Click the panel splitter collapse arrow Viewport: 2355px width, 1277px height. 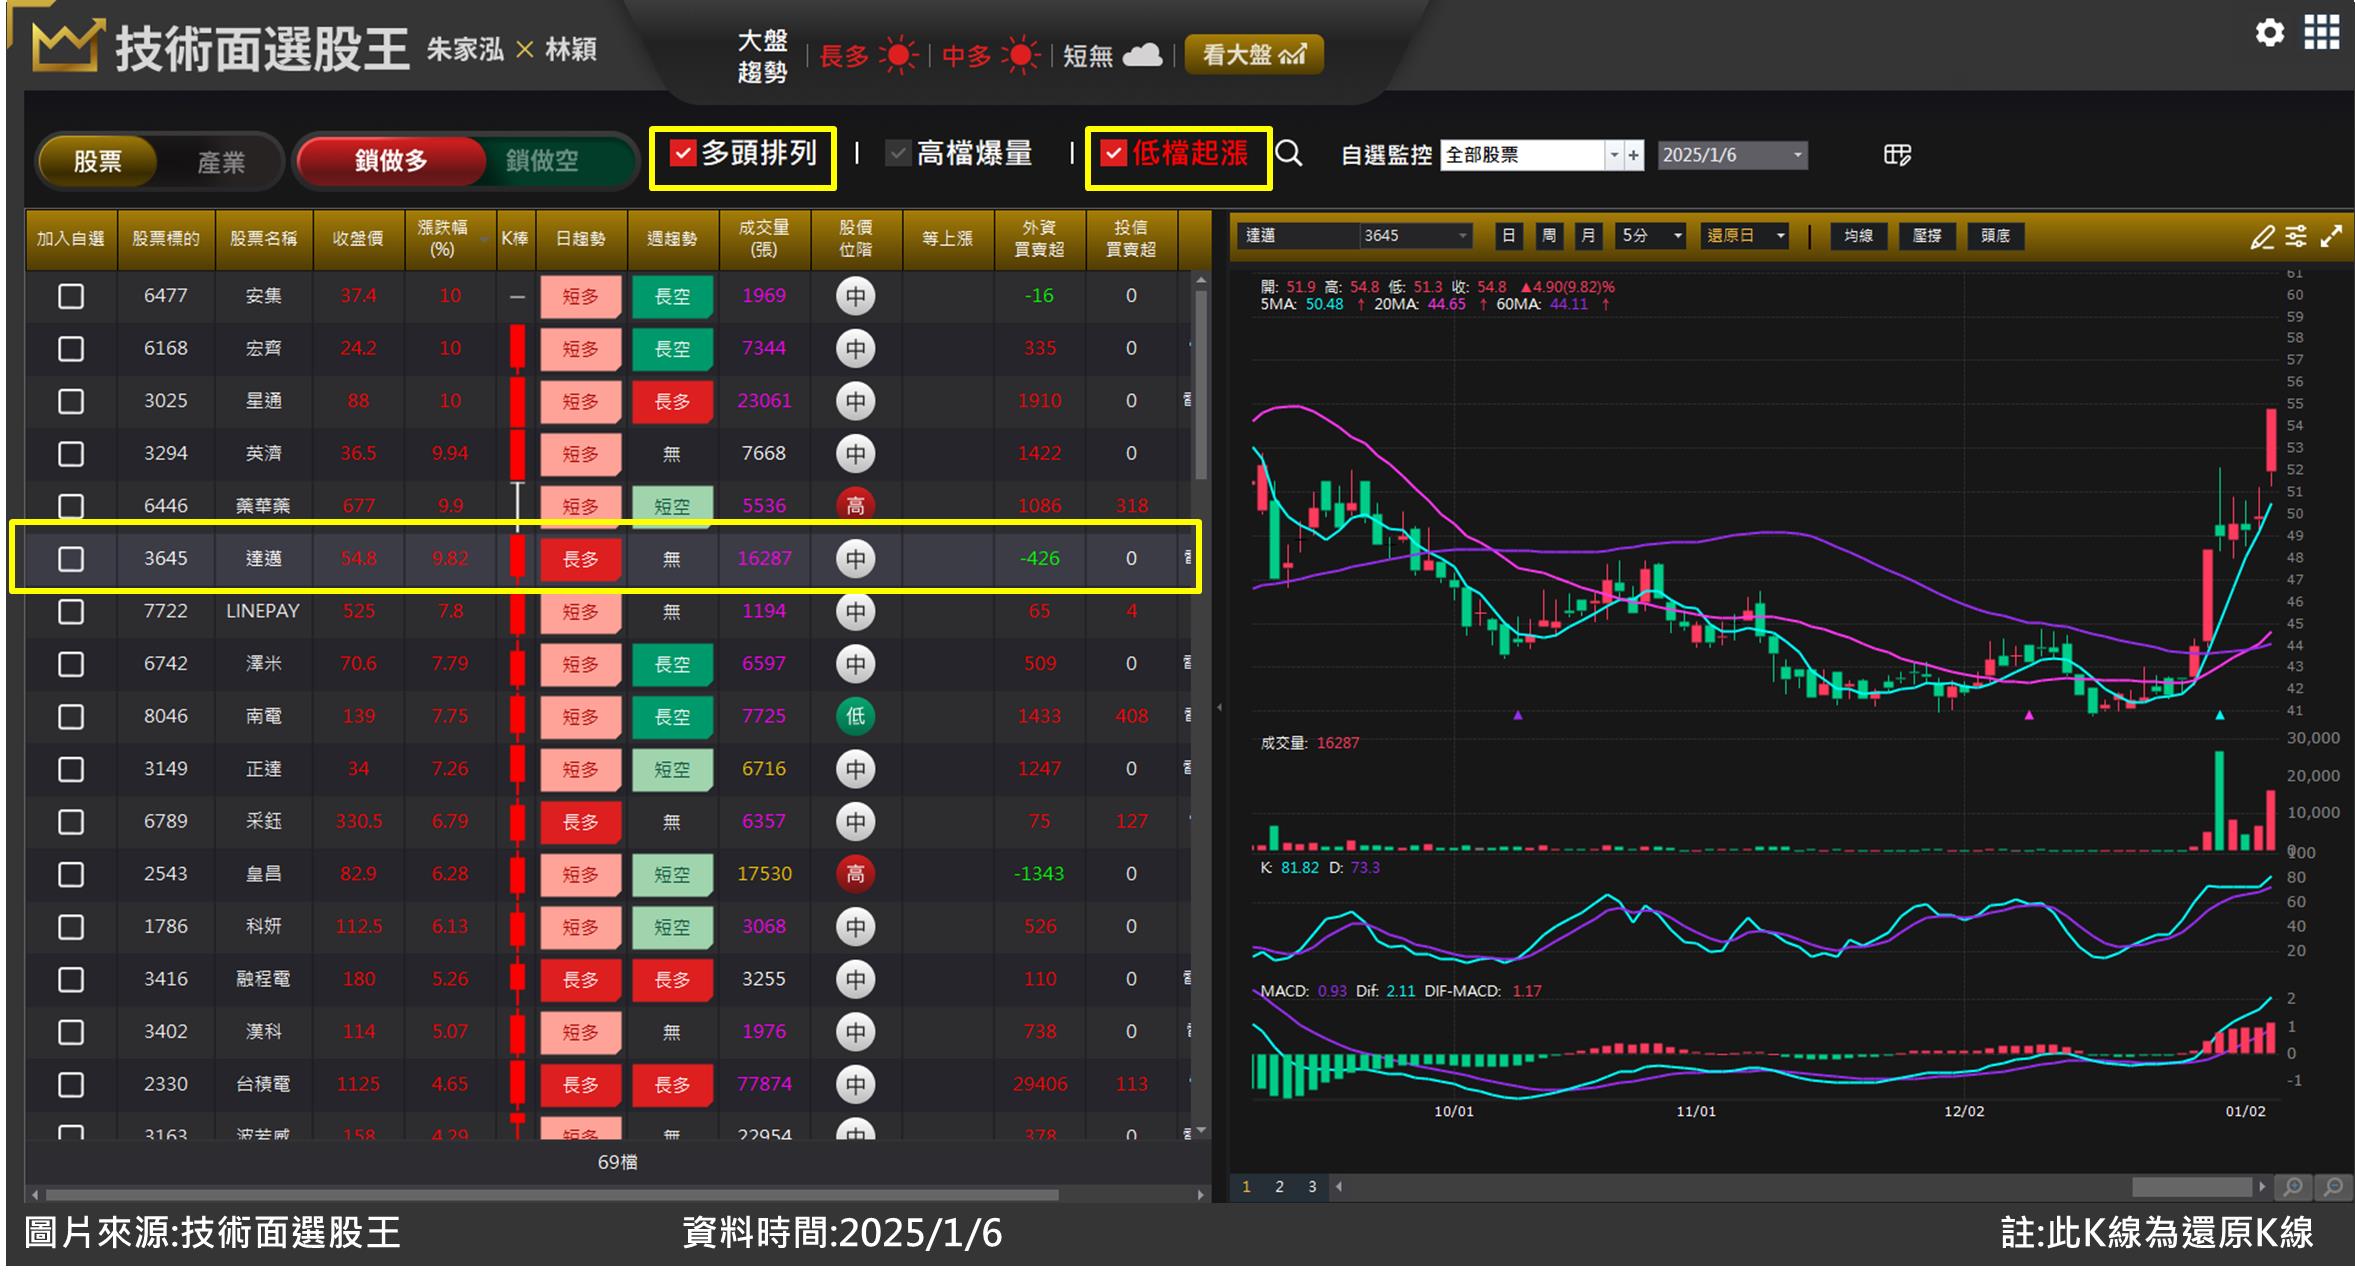(1219, 708)
